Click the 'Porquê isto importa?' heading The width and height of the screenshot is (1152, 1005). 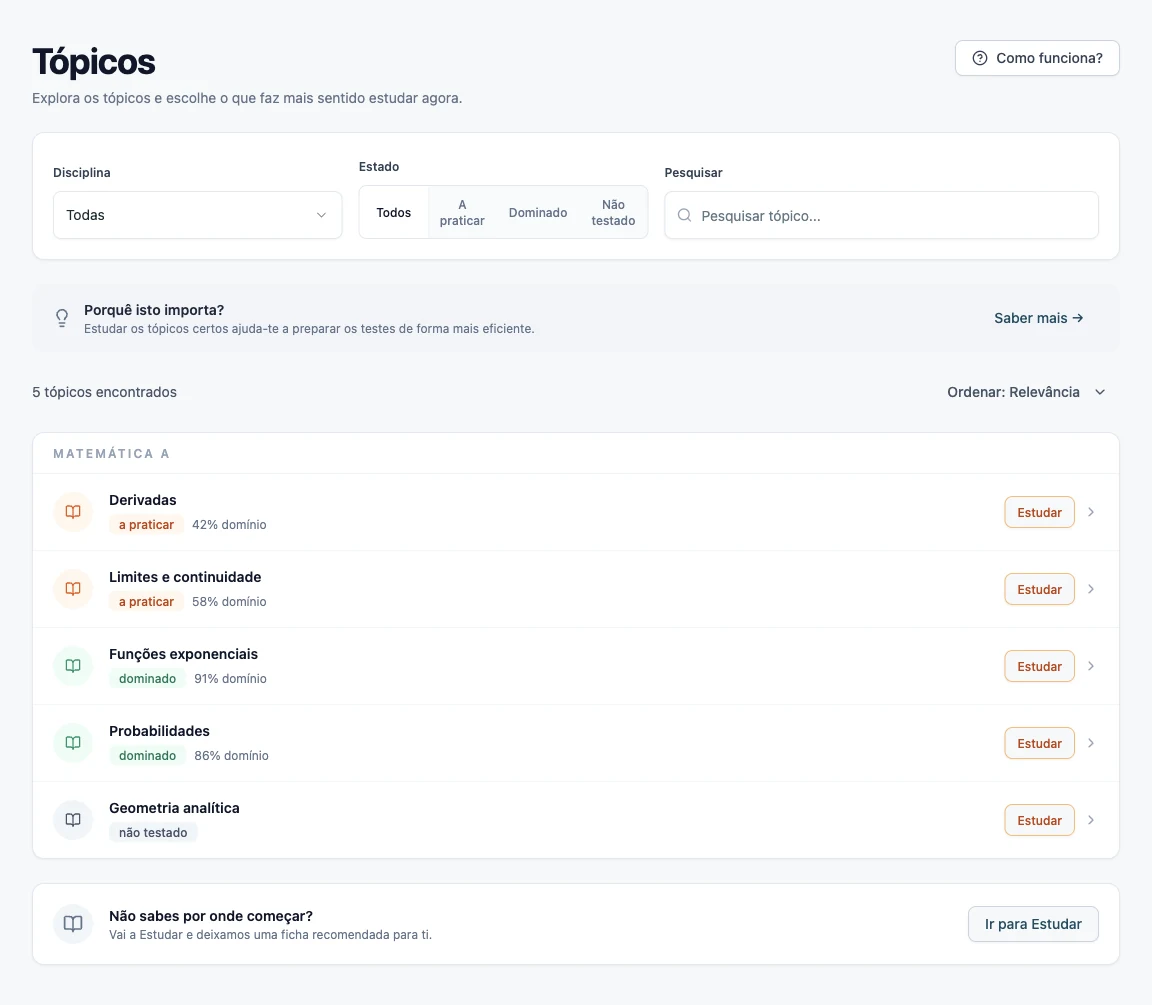[154, 310]
